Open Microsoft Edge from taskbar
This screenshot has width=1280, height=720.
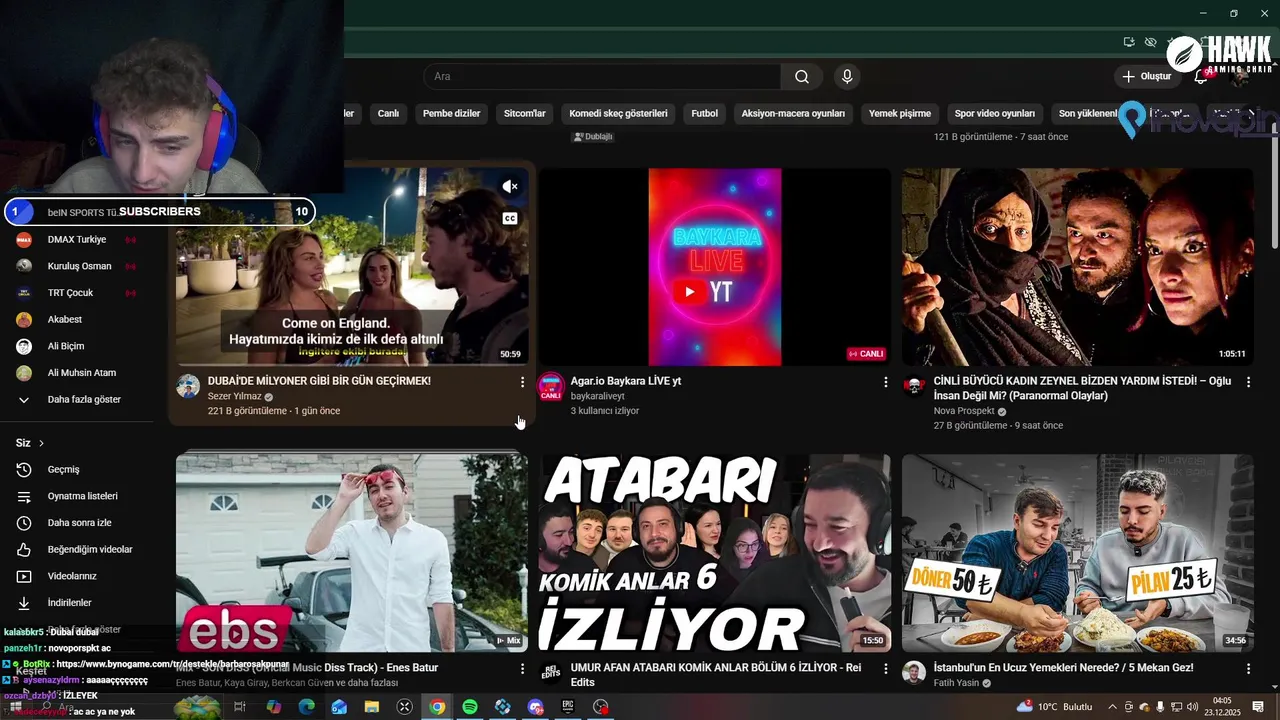coord(306,707)
